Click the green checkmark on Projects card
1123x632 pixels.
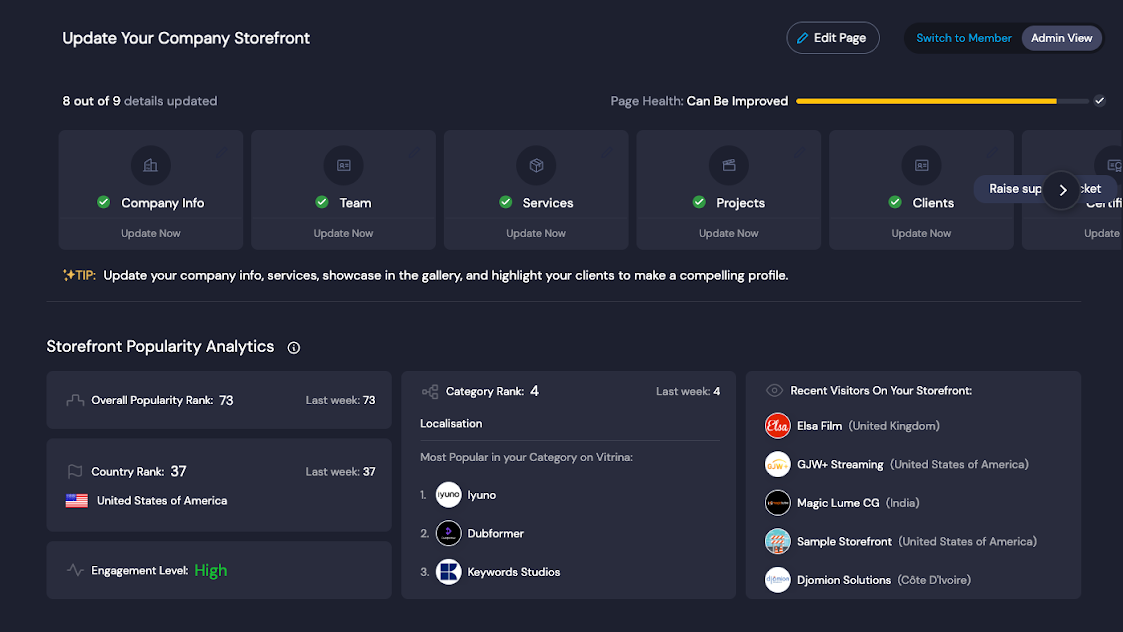coord(699,202)
